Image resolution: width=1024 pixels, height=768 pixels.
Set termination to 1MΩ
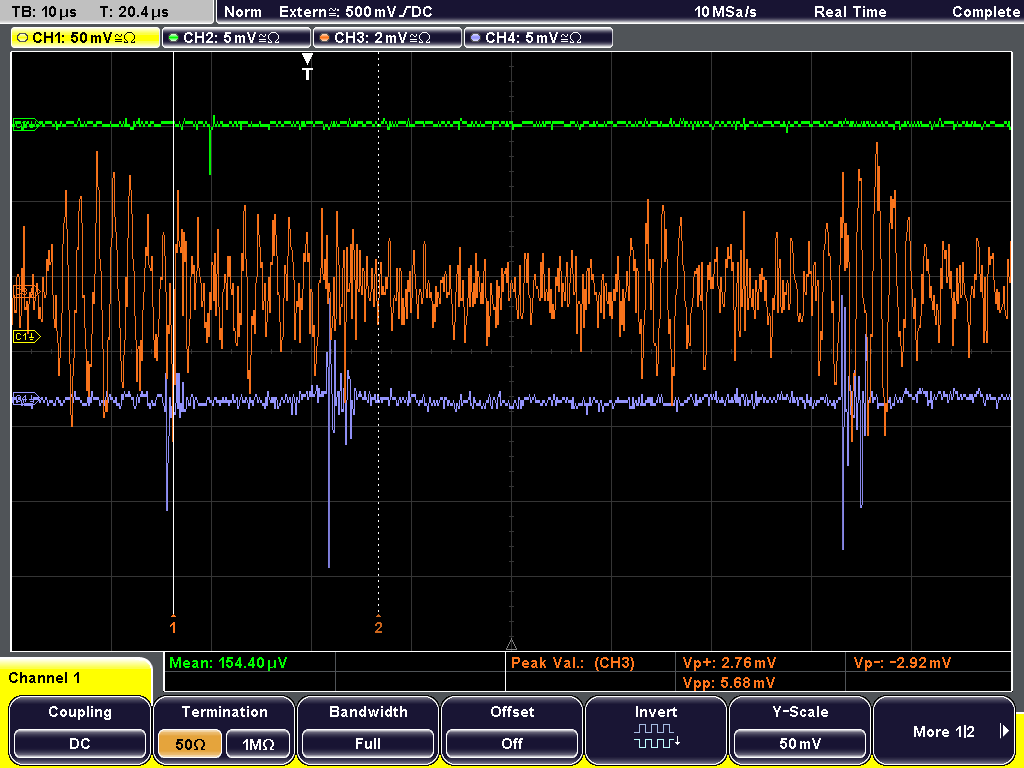tap(258, 744)
